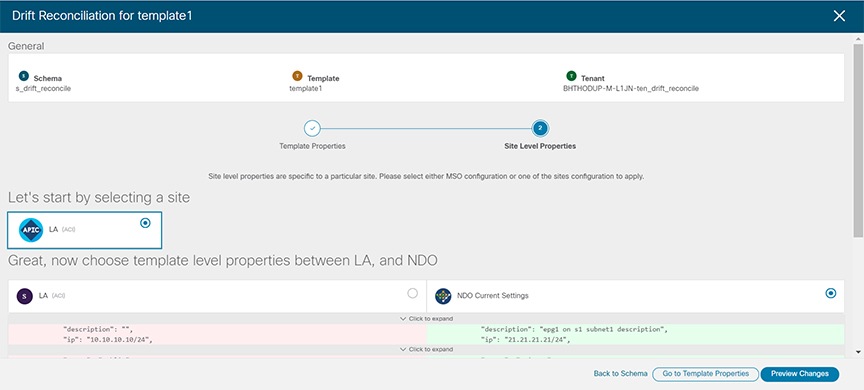Choose the LA (ACI) configuration radio button
Image resolution: width=864 pixels, height=390 pixels.
[x=412, y=294]
